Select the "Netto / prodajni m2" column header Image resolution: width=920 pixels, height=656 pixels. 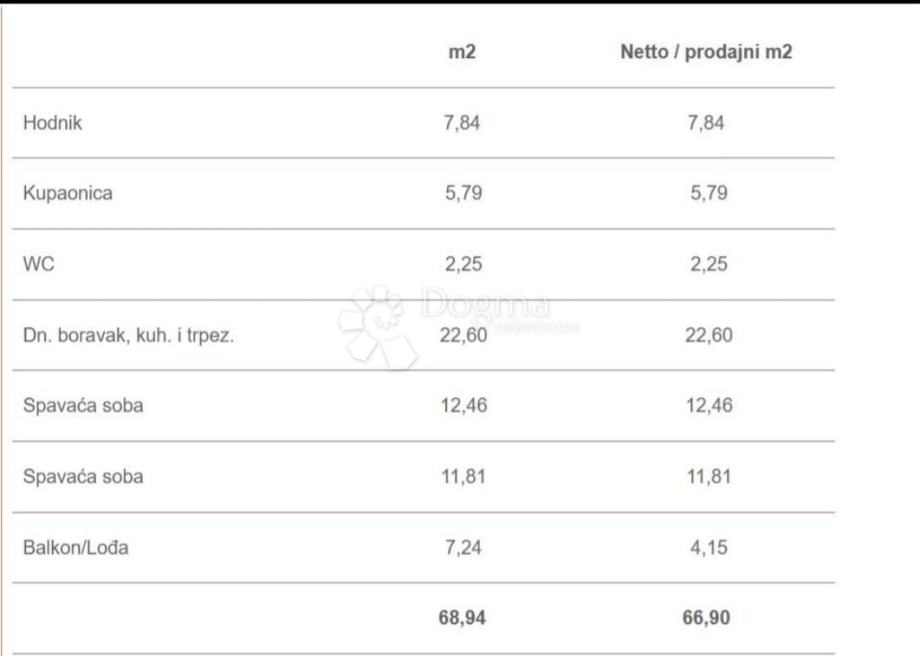tap(706, 53)
